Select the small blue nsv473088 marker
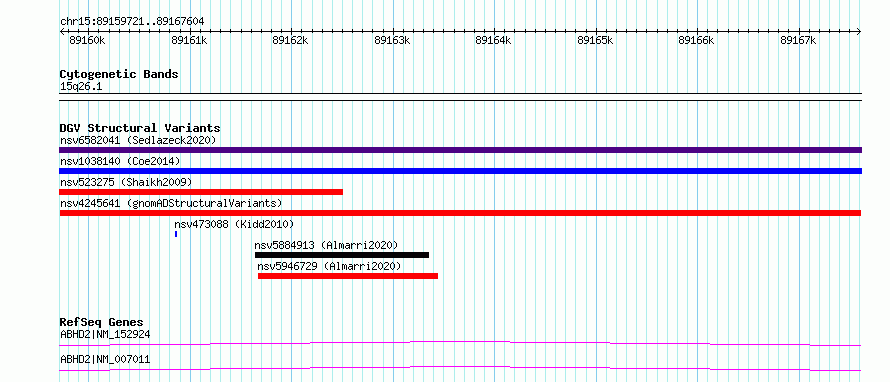The image size is (890, 382). (176, 234)
